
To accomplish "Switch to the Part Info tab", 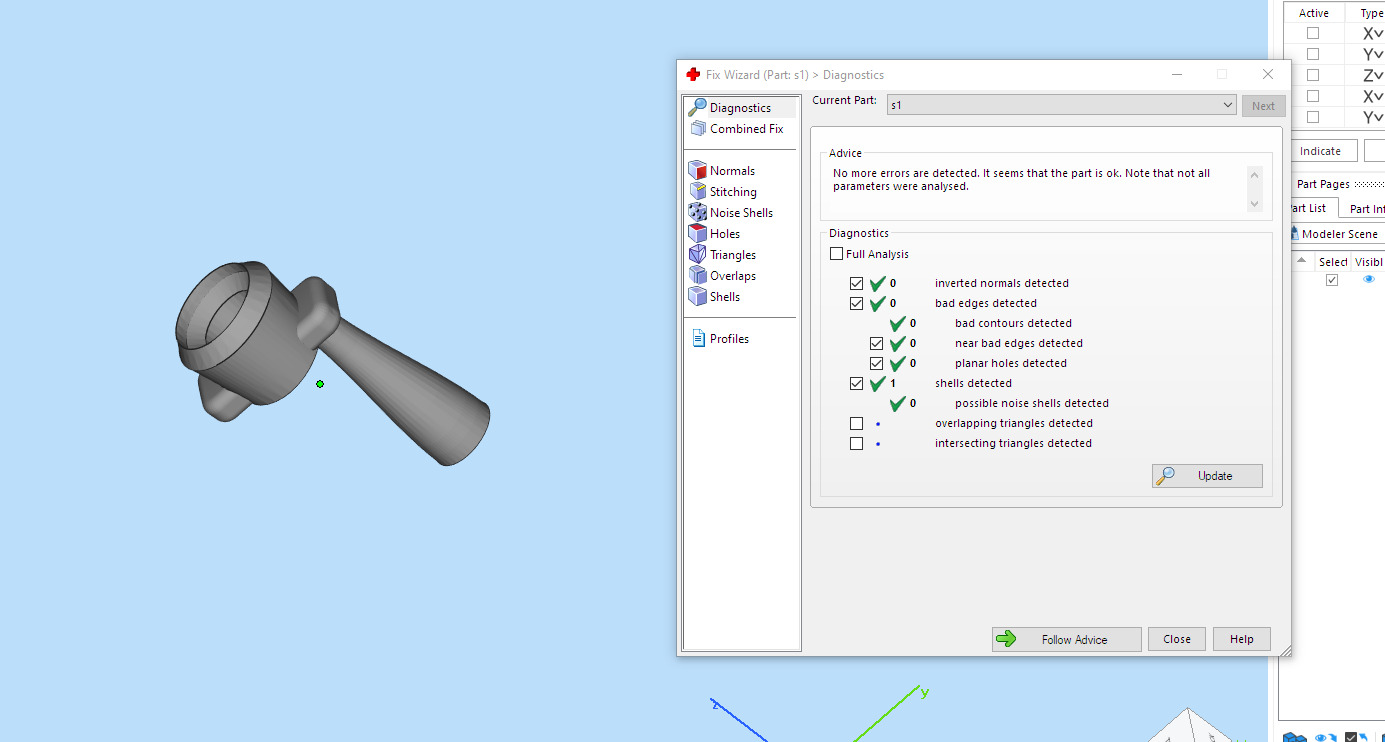I will click(x=1365, y=209).
